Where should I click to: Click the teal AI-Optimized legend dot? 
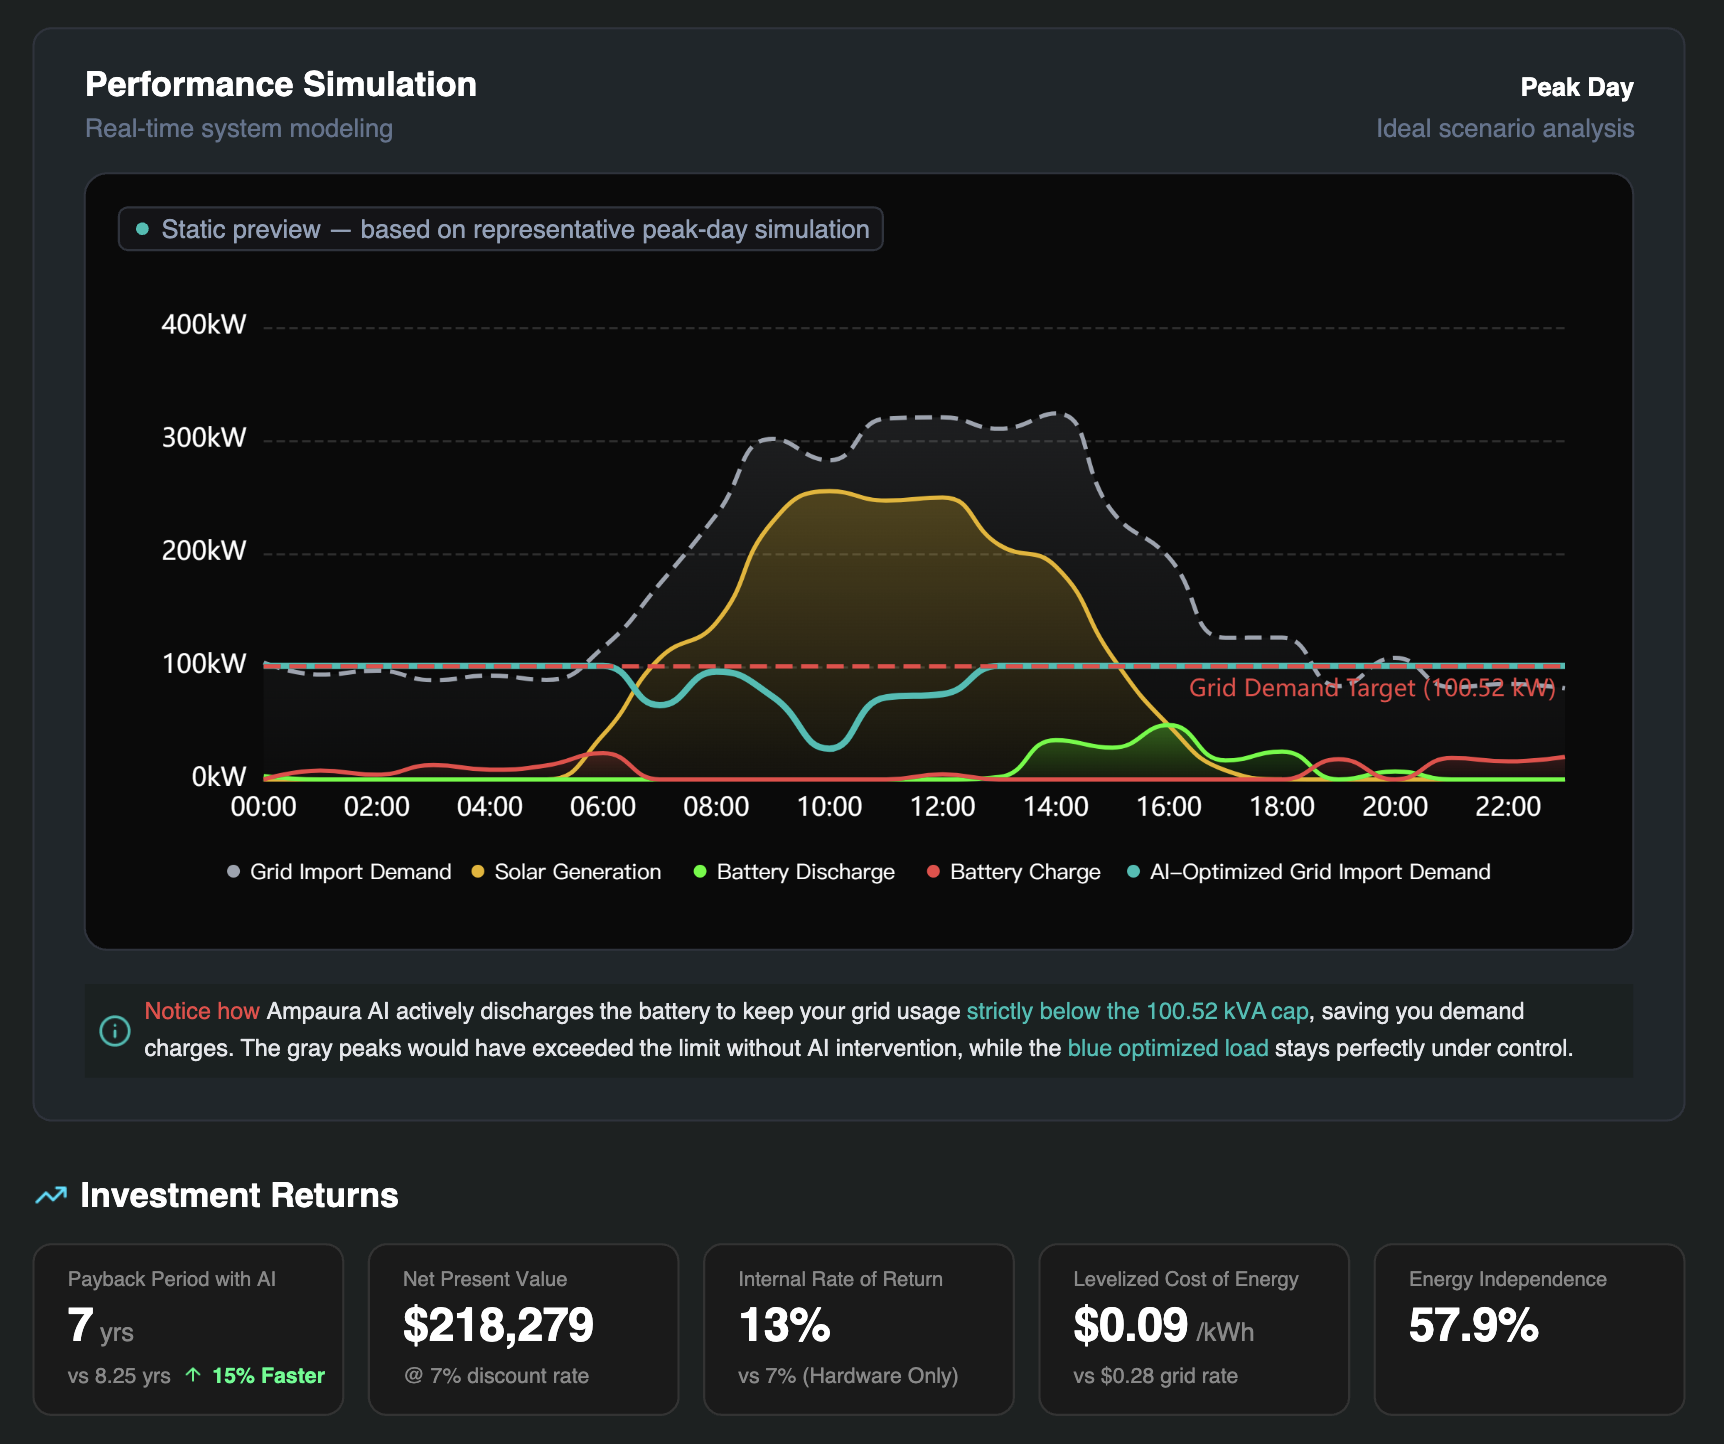(1133, 872)
